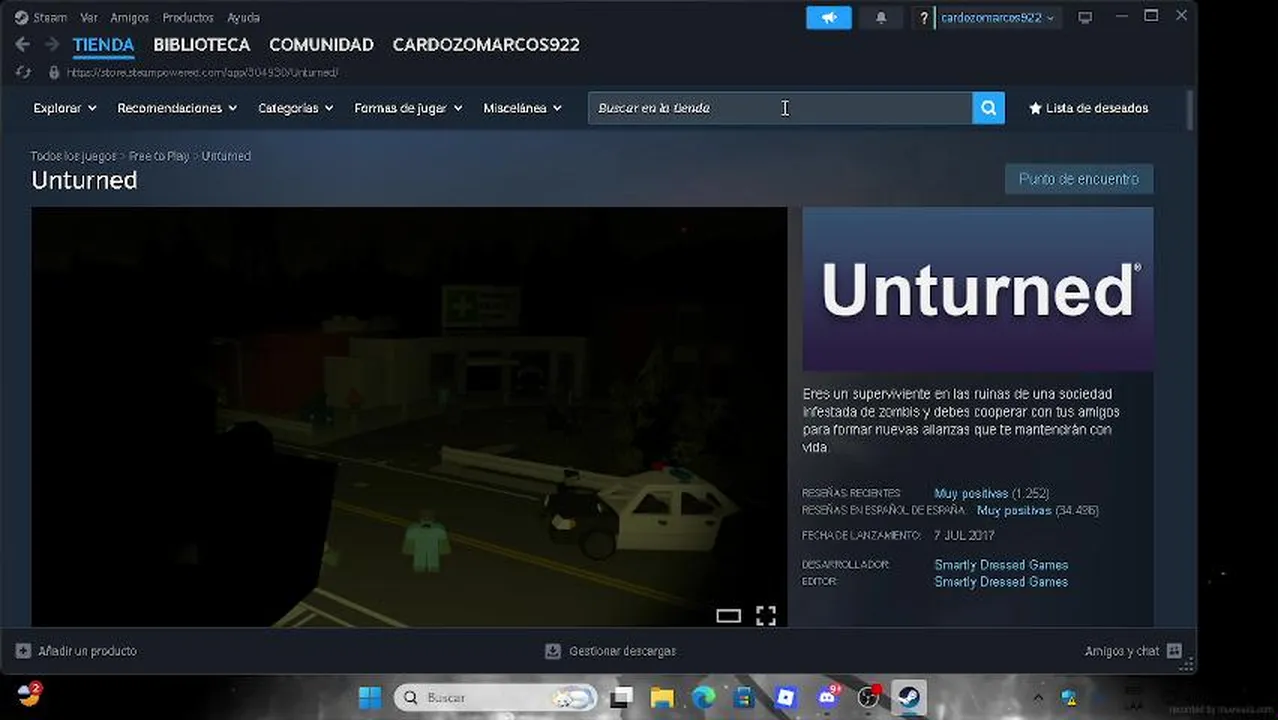This screenshot has width=1278, height=720.
Task: Open Lista de deseados
Action: pos(1088,108)
